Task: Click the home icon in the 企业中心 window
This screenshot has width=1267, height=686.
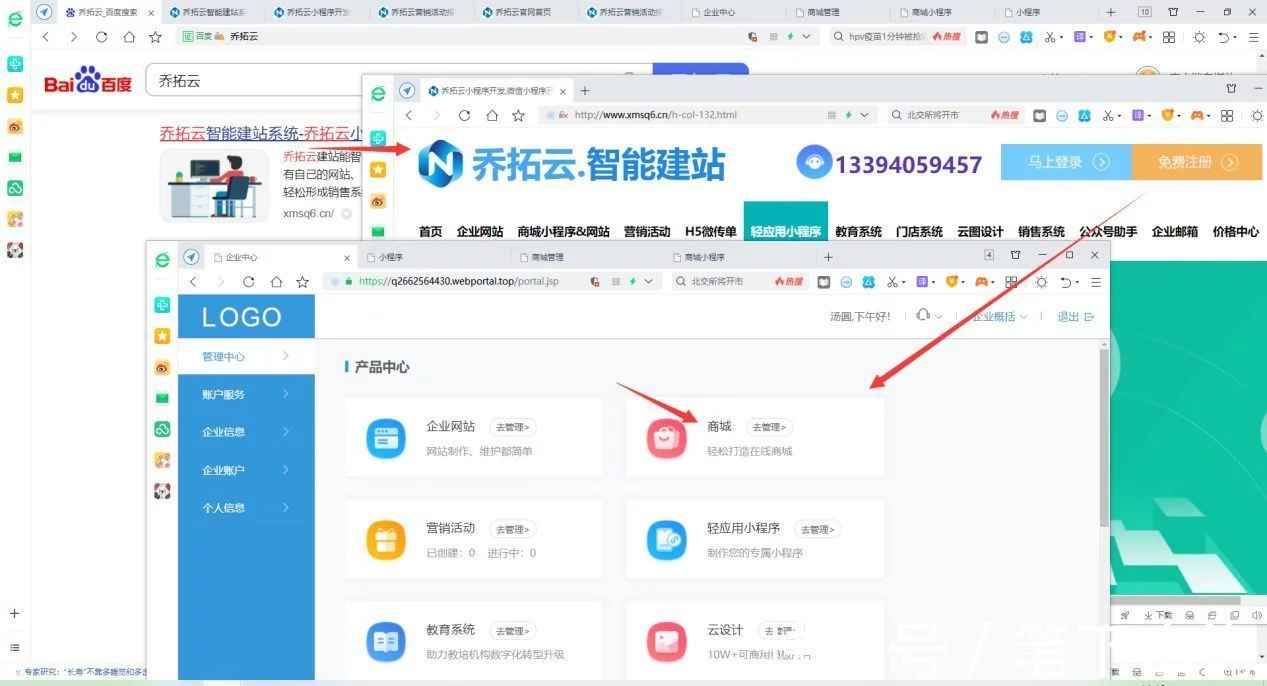Action: tap(276, 282)
